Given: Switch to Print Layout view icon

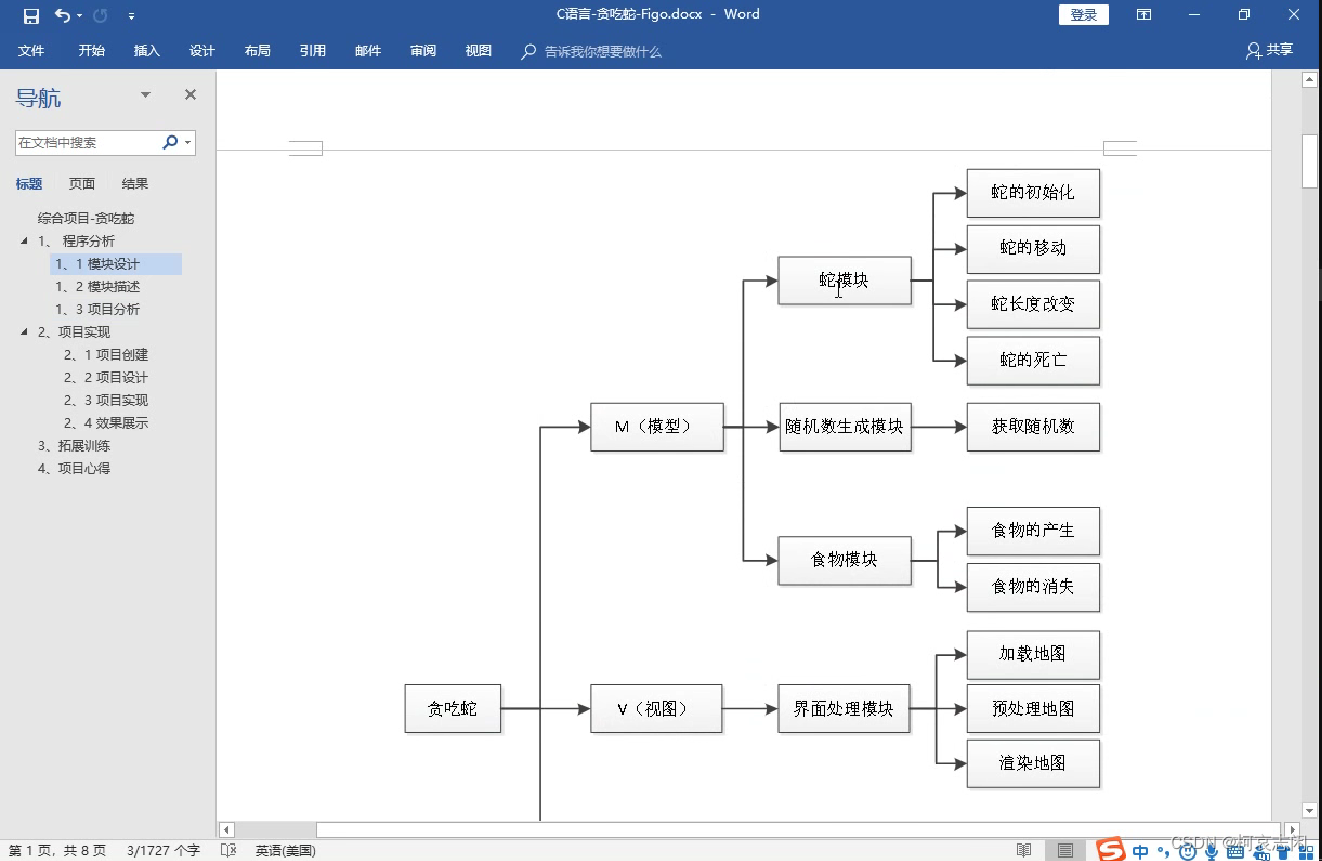Looking at the screenshot, I should point(1066,850).
